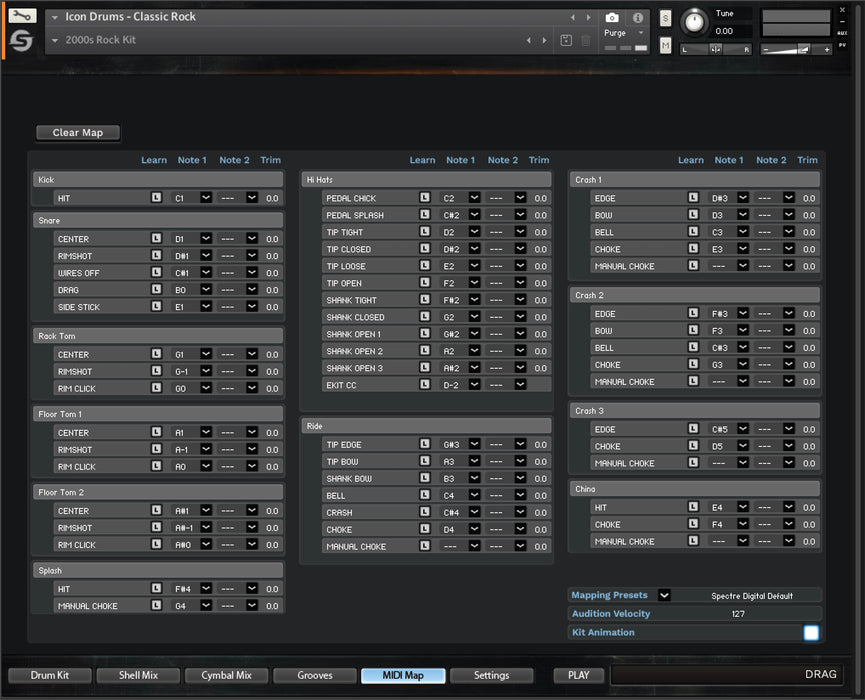Enable Solo with the S button
The height and width of the screenshot is (700, 865).
(x=664, y=17)
